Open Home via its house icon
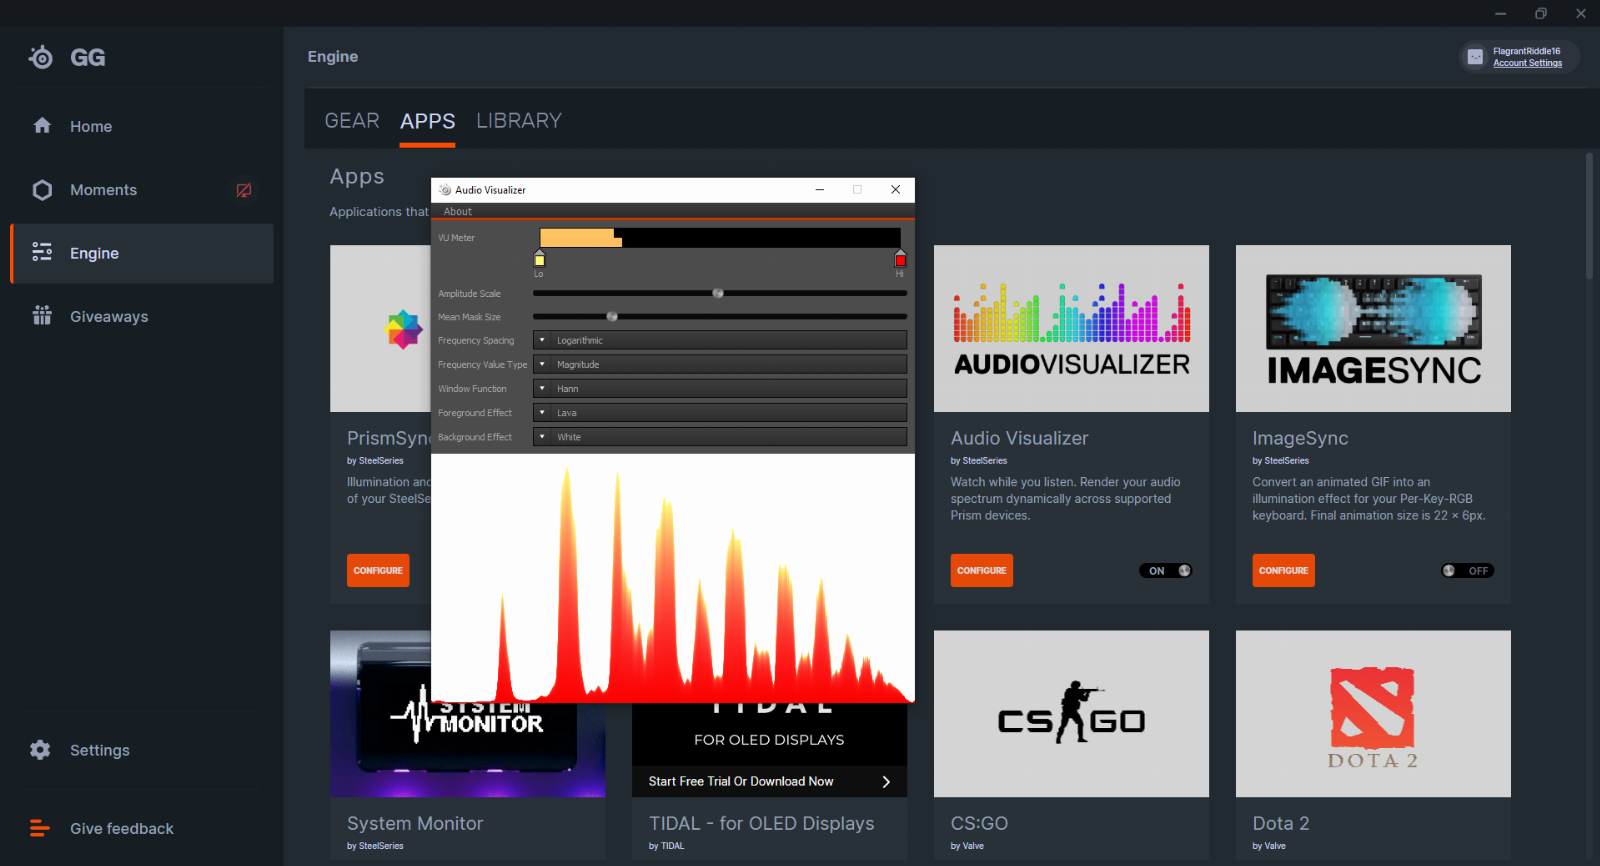Screen dimensions: 1600x866 coord(42,125)
